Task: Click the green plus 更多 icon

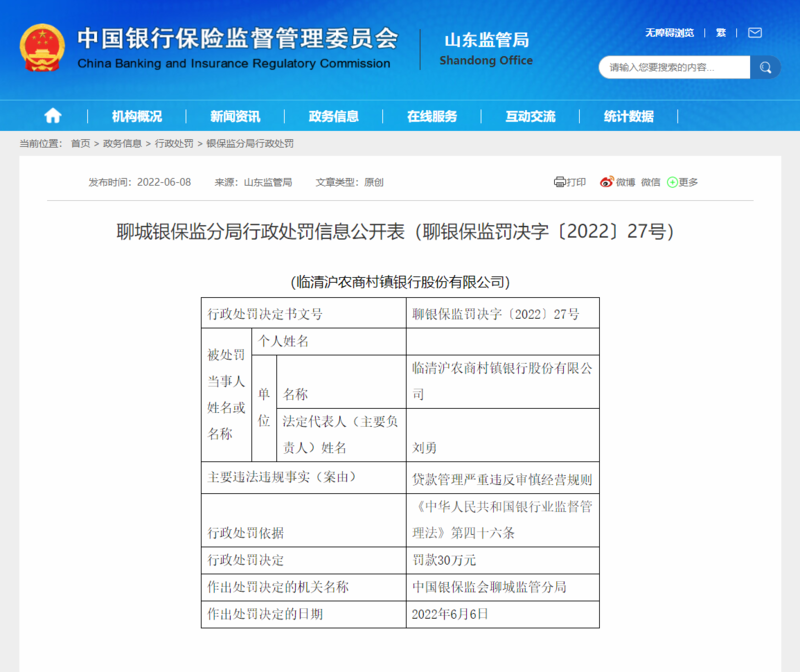Action: coord(672,182)
